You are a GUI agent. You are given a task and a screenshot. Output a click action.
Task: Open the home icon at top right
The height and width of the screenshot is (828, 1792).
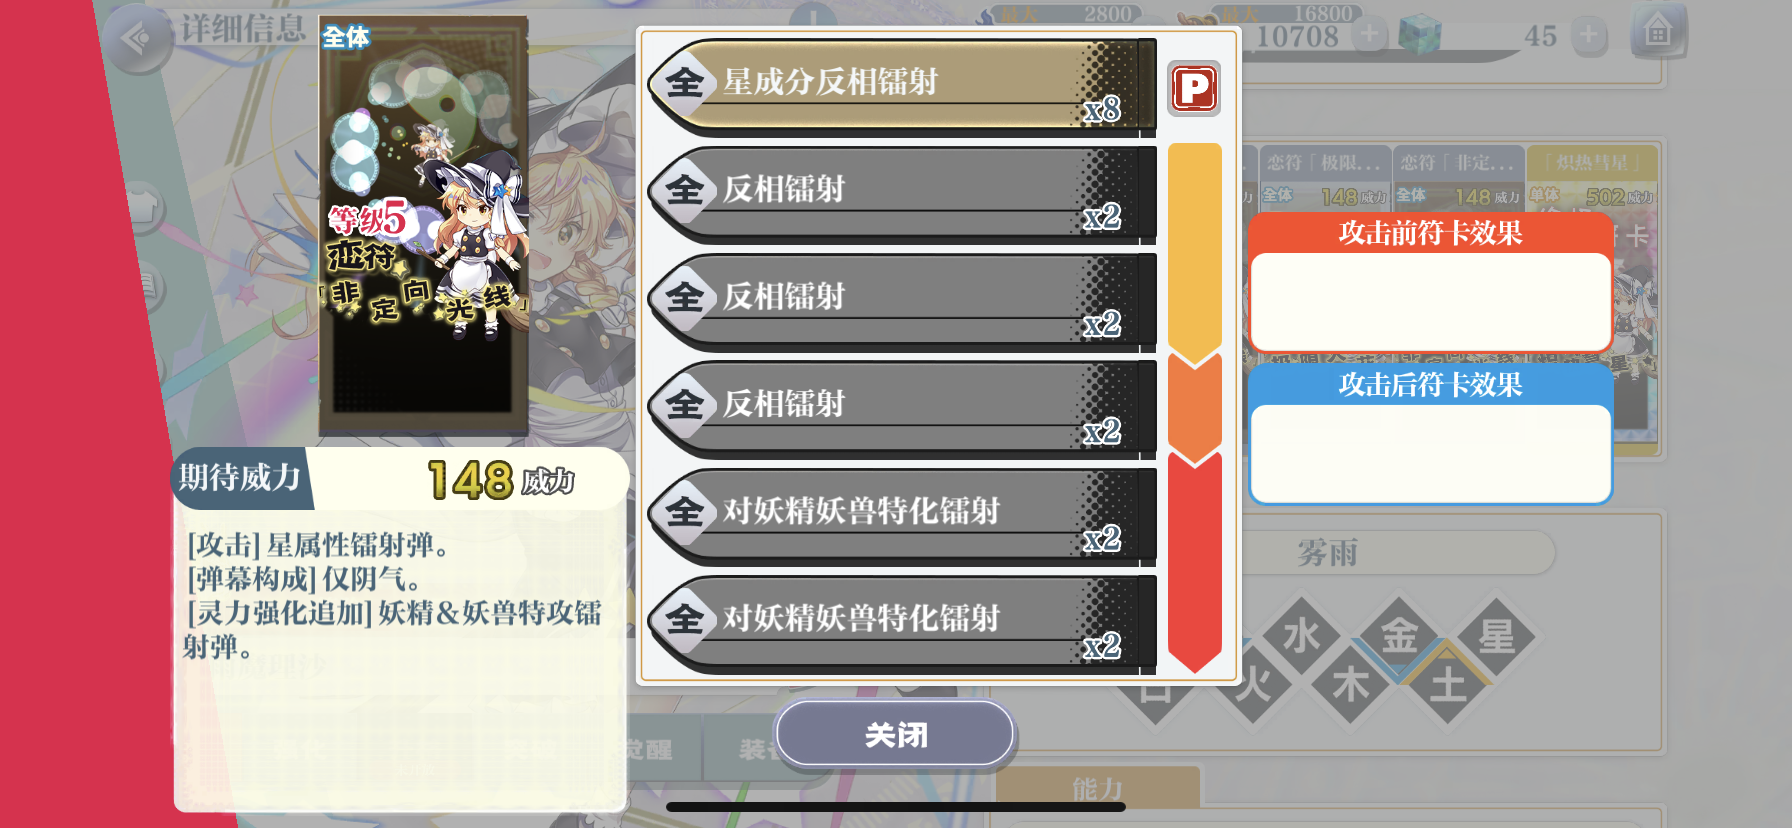tap(1658, 33)
